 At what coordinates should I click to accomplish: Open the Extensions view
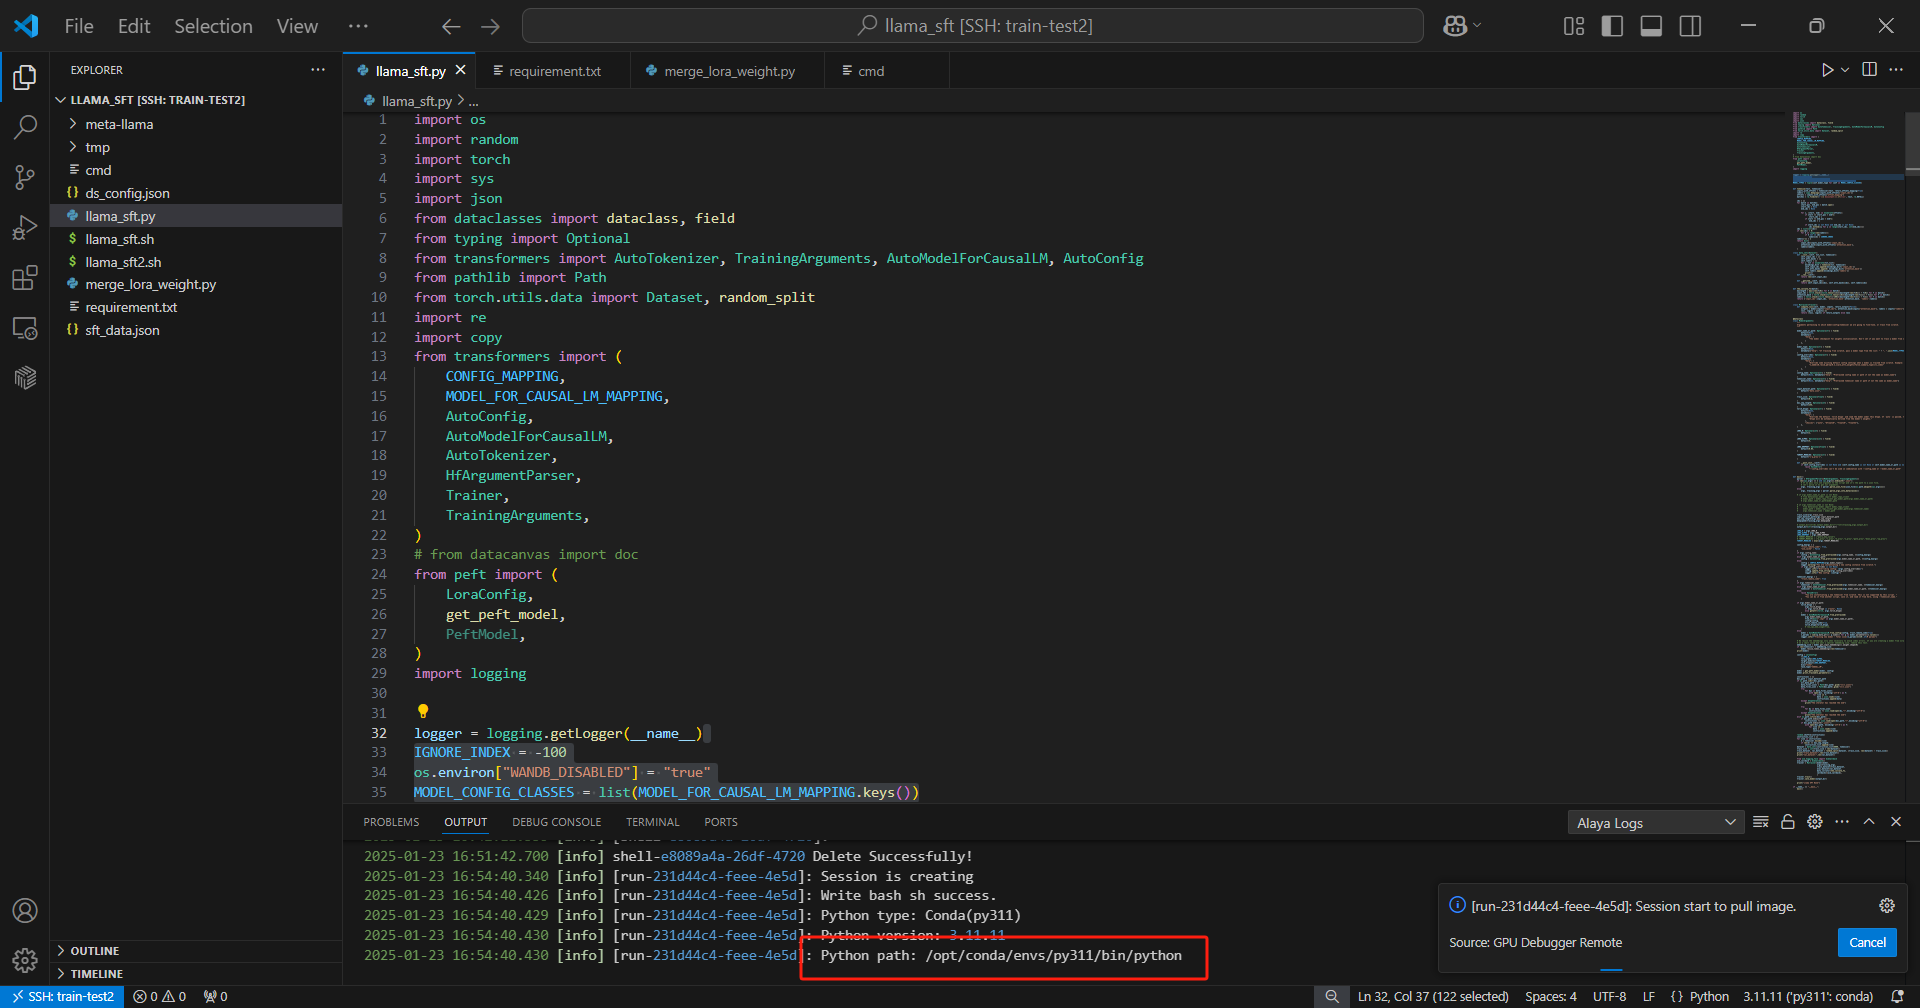25,278
